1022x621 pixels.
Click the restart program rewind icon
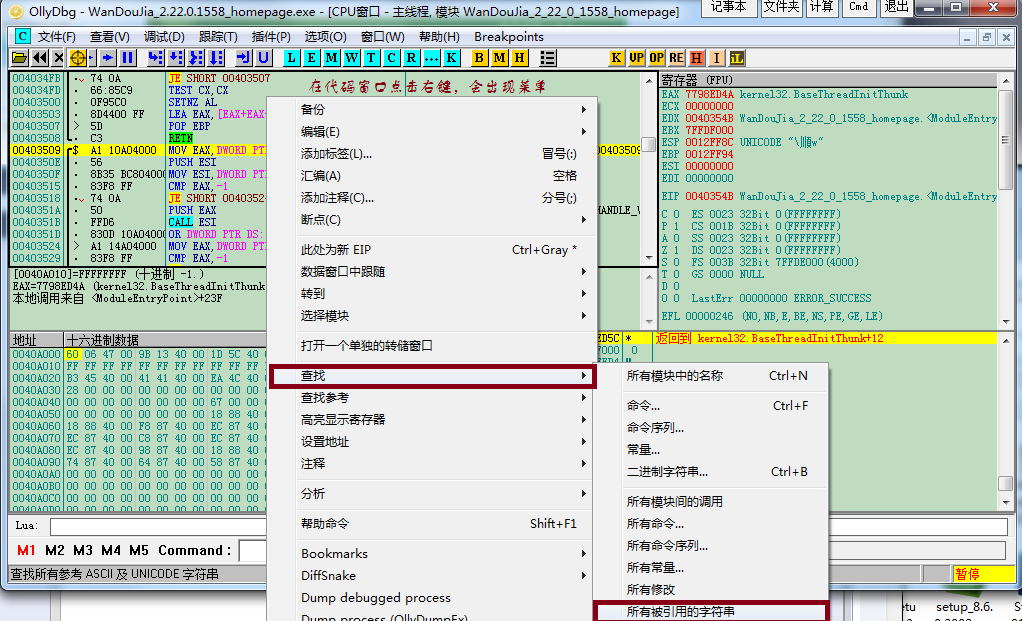(40, 58)
